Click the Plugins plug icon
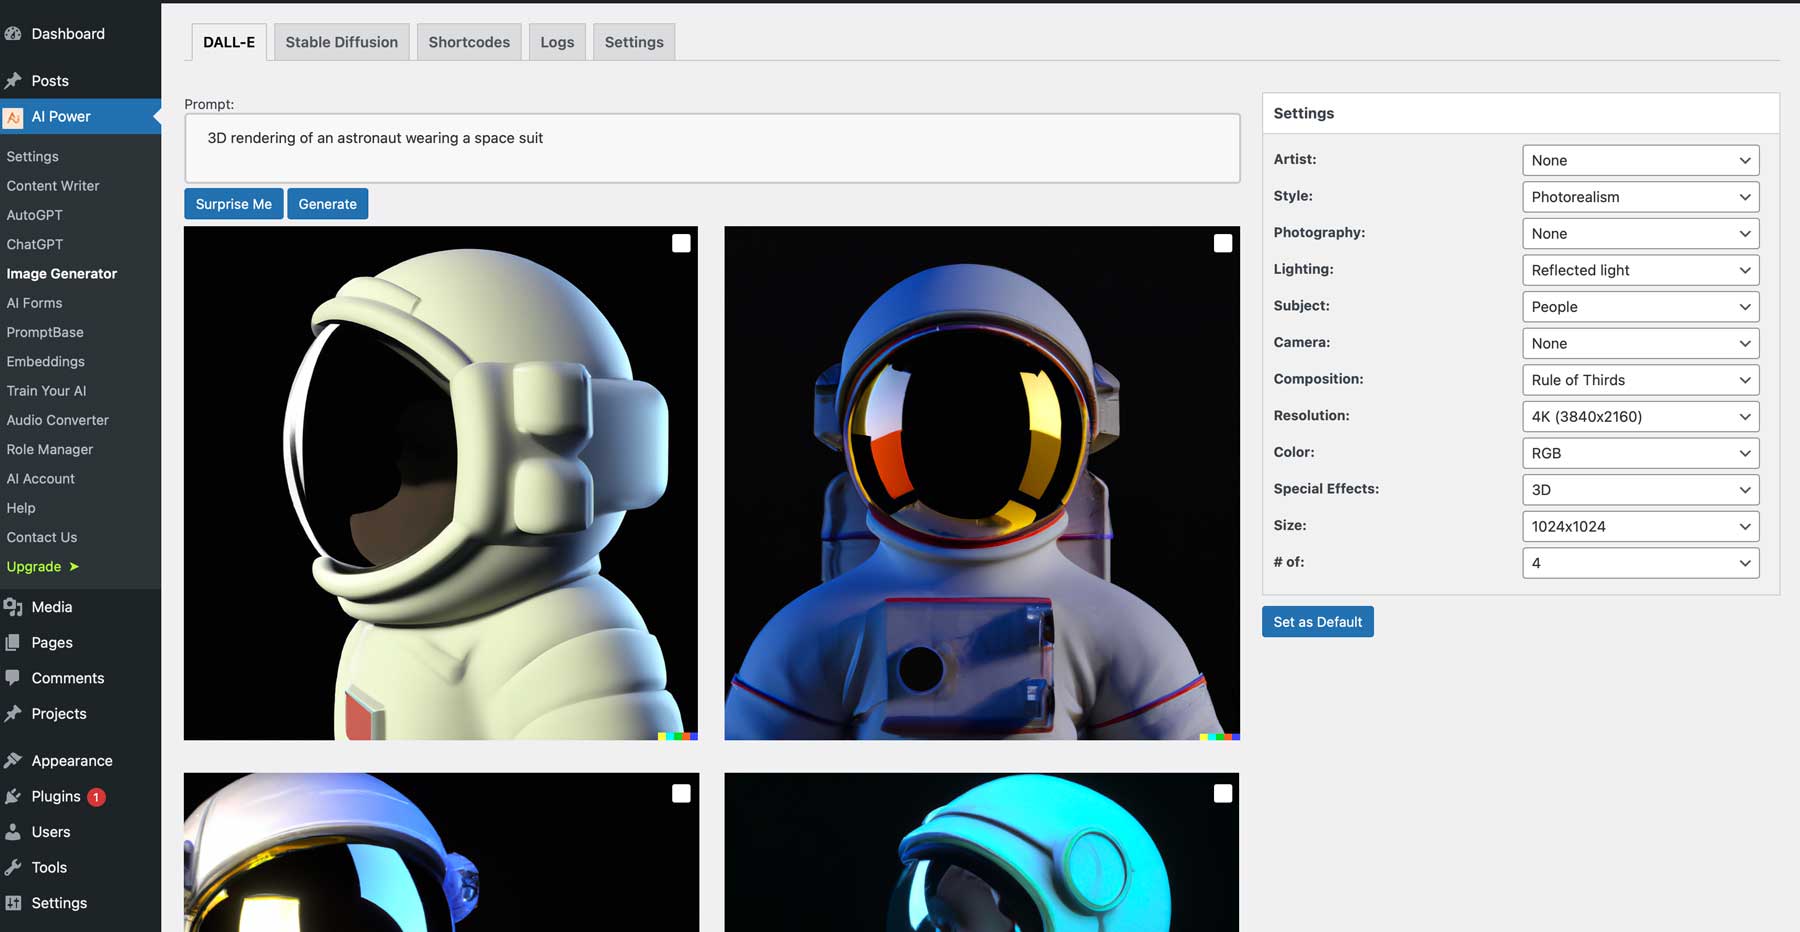Screen dimensions: 1800x932 click(13, 797)
